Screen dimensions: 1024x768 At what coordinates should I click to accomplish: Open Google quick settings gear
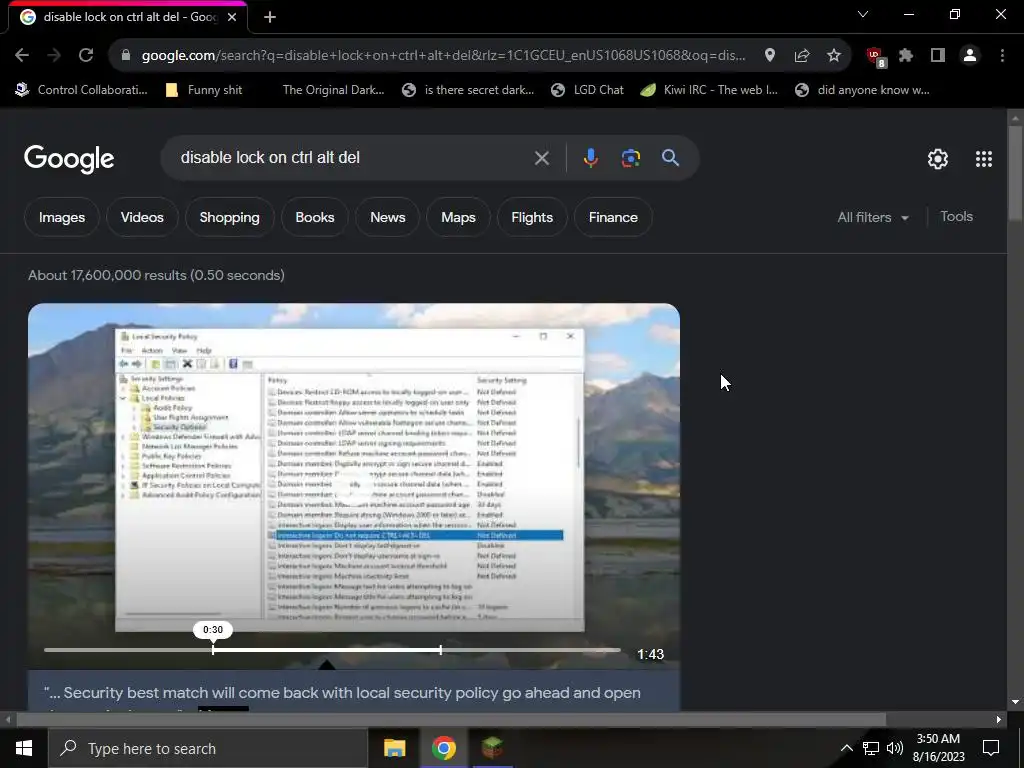click(x=938, y=159)
